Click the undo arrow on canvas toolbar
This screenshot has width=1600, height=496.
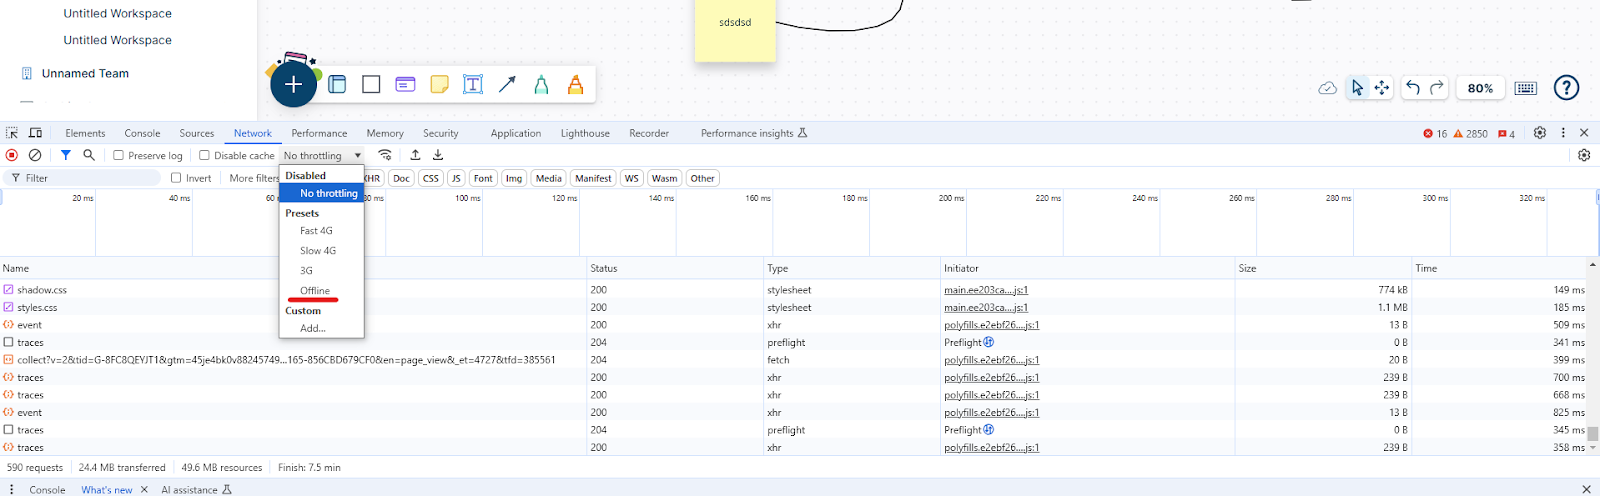pos(1412,88)
